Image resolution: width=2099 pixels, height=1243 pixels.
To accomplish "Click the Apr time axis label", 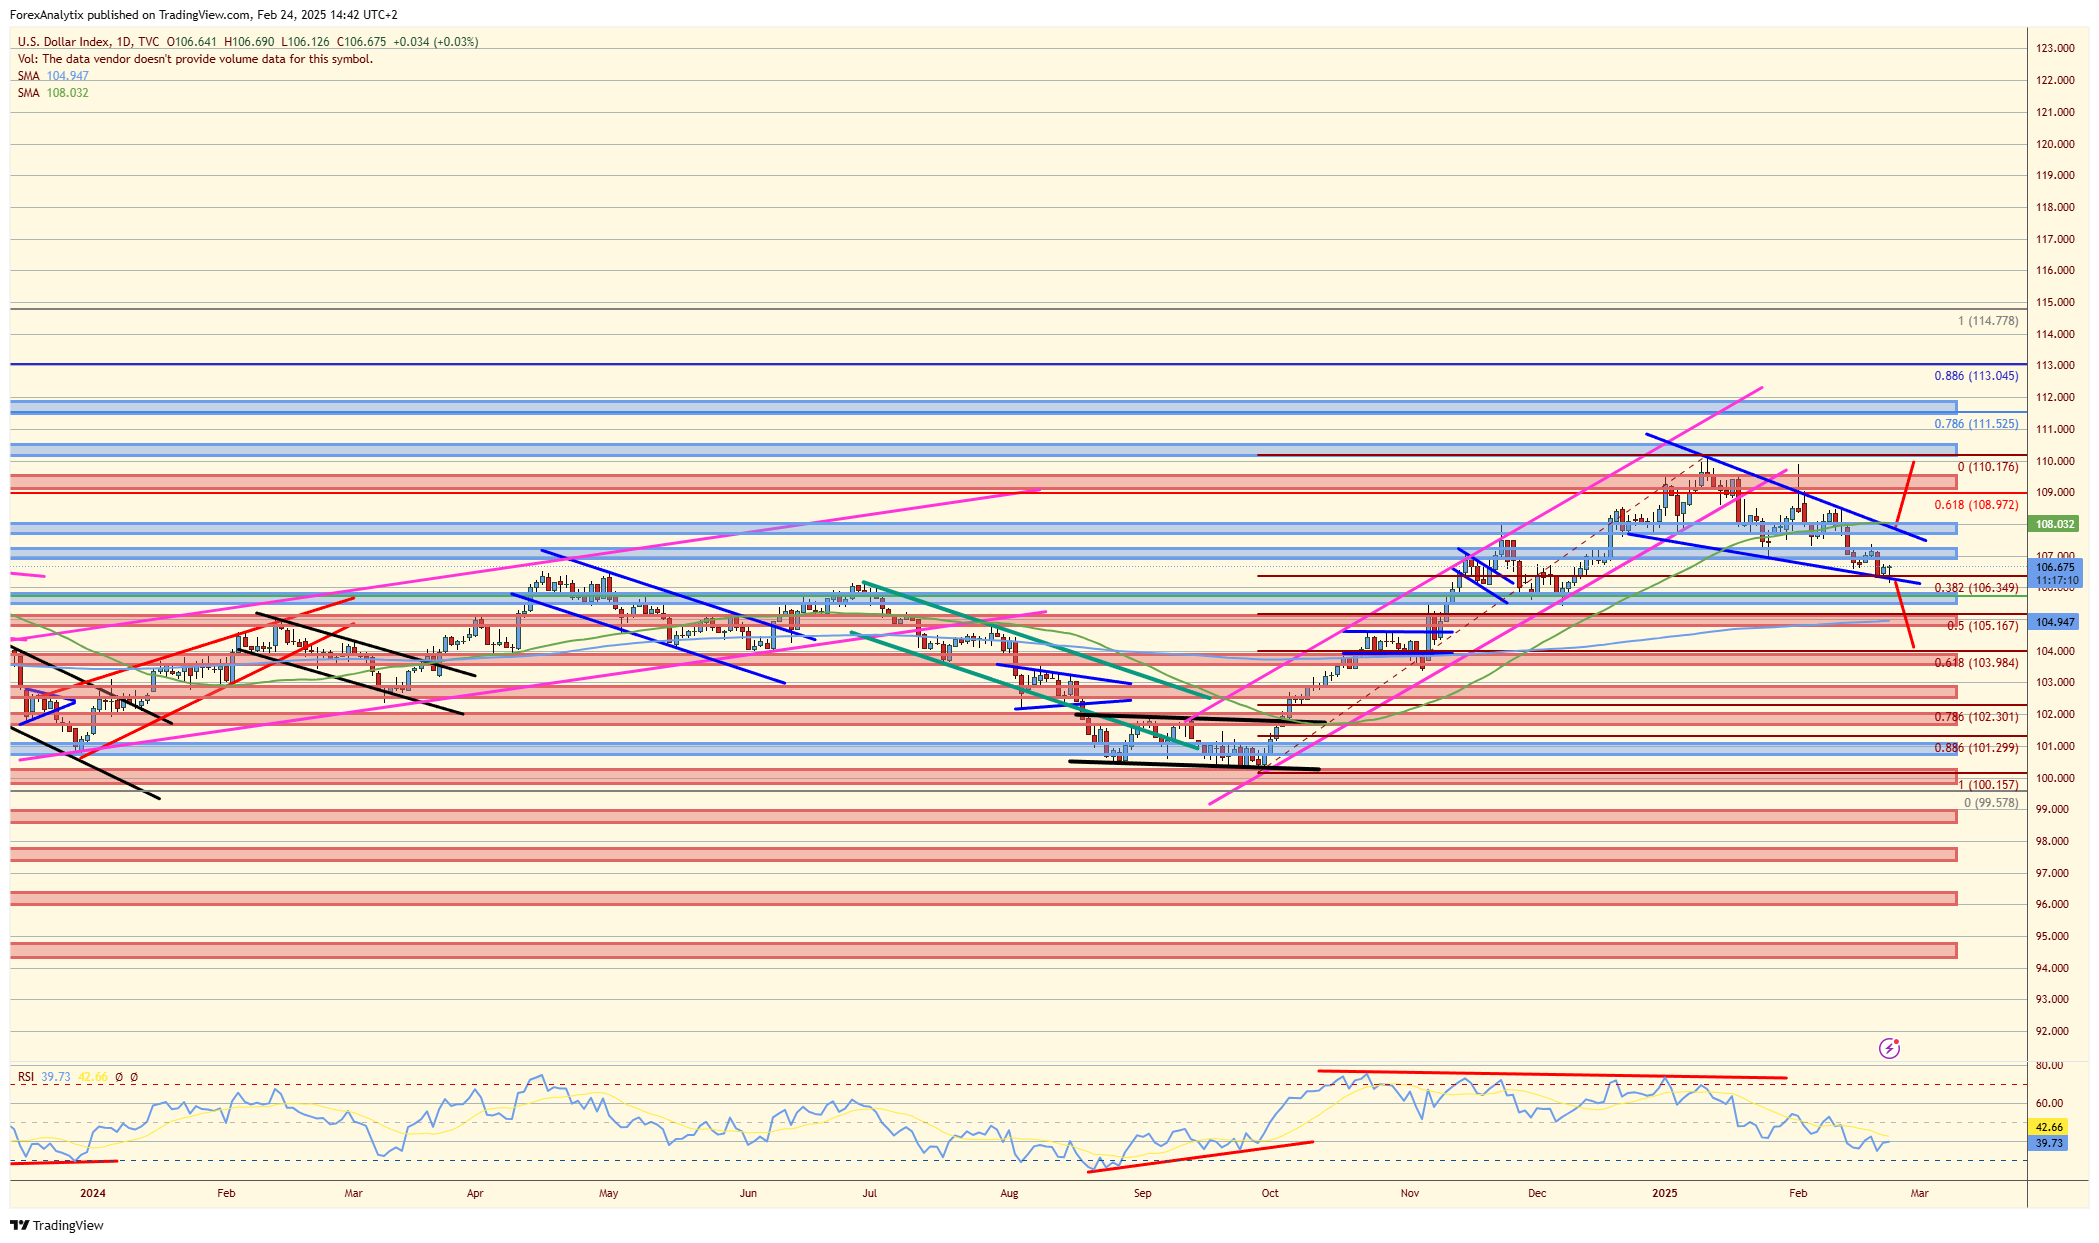I will (x=475, y=1193).
